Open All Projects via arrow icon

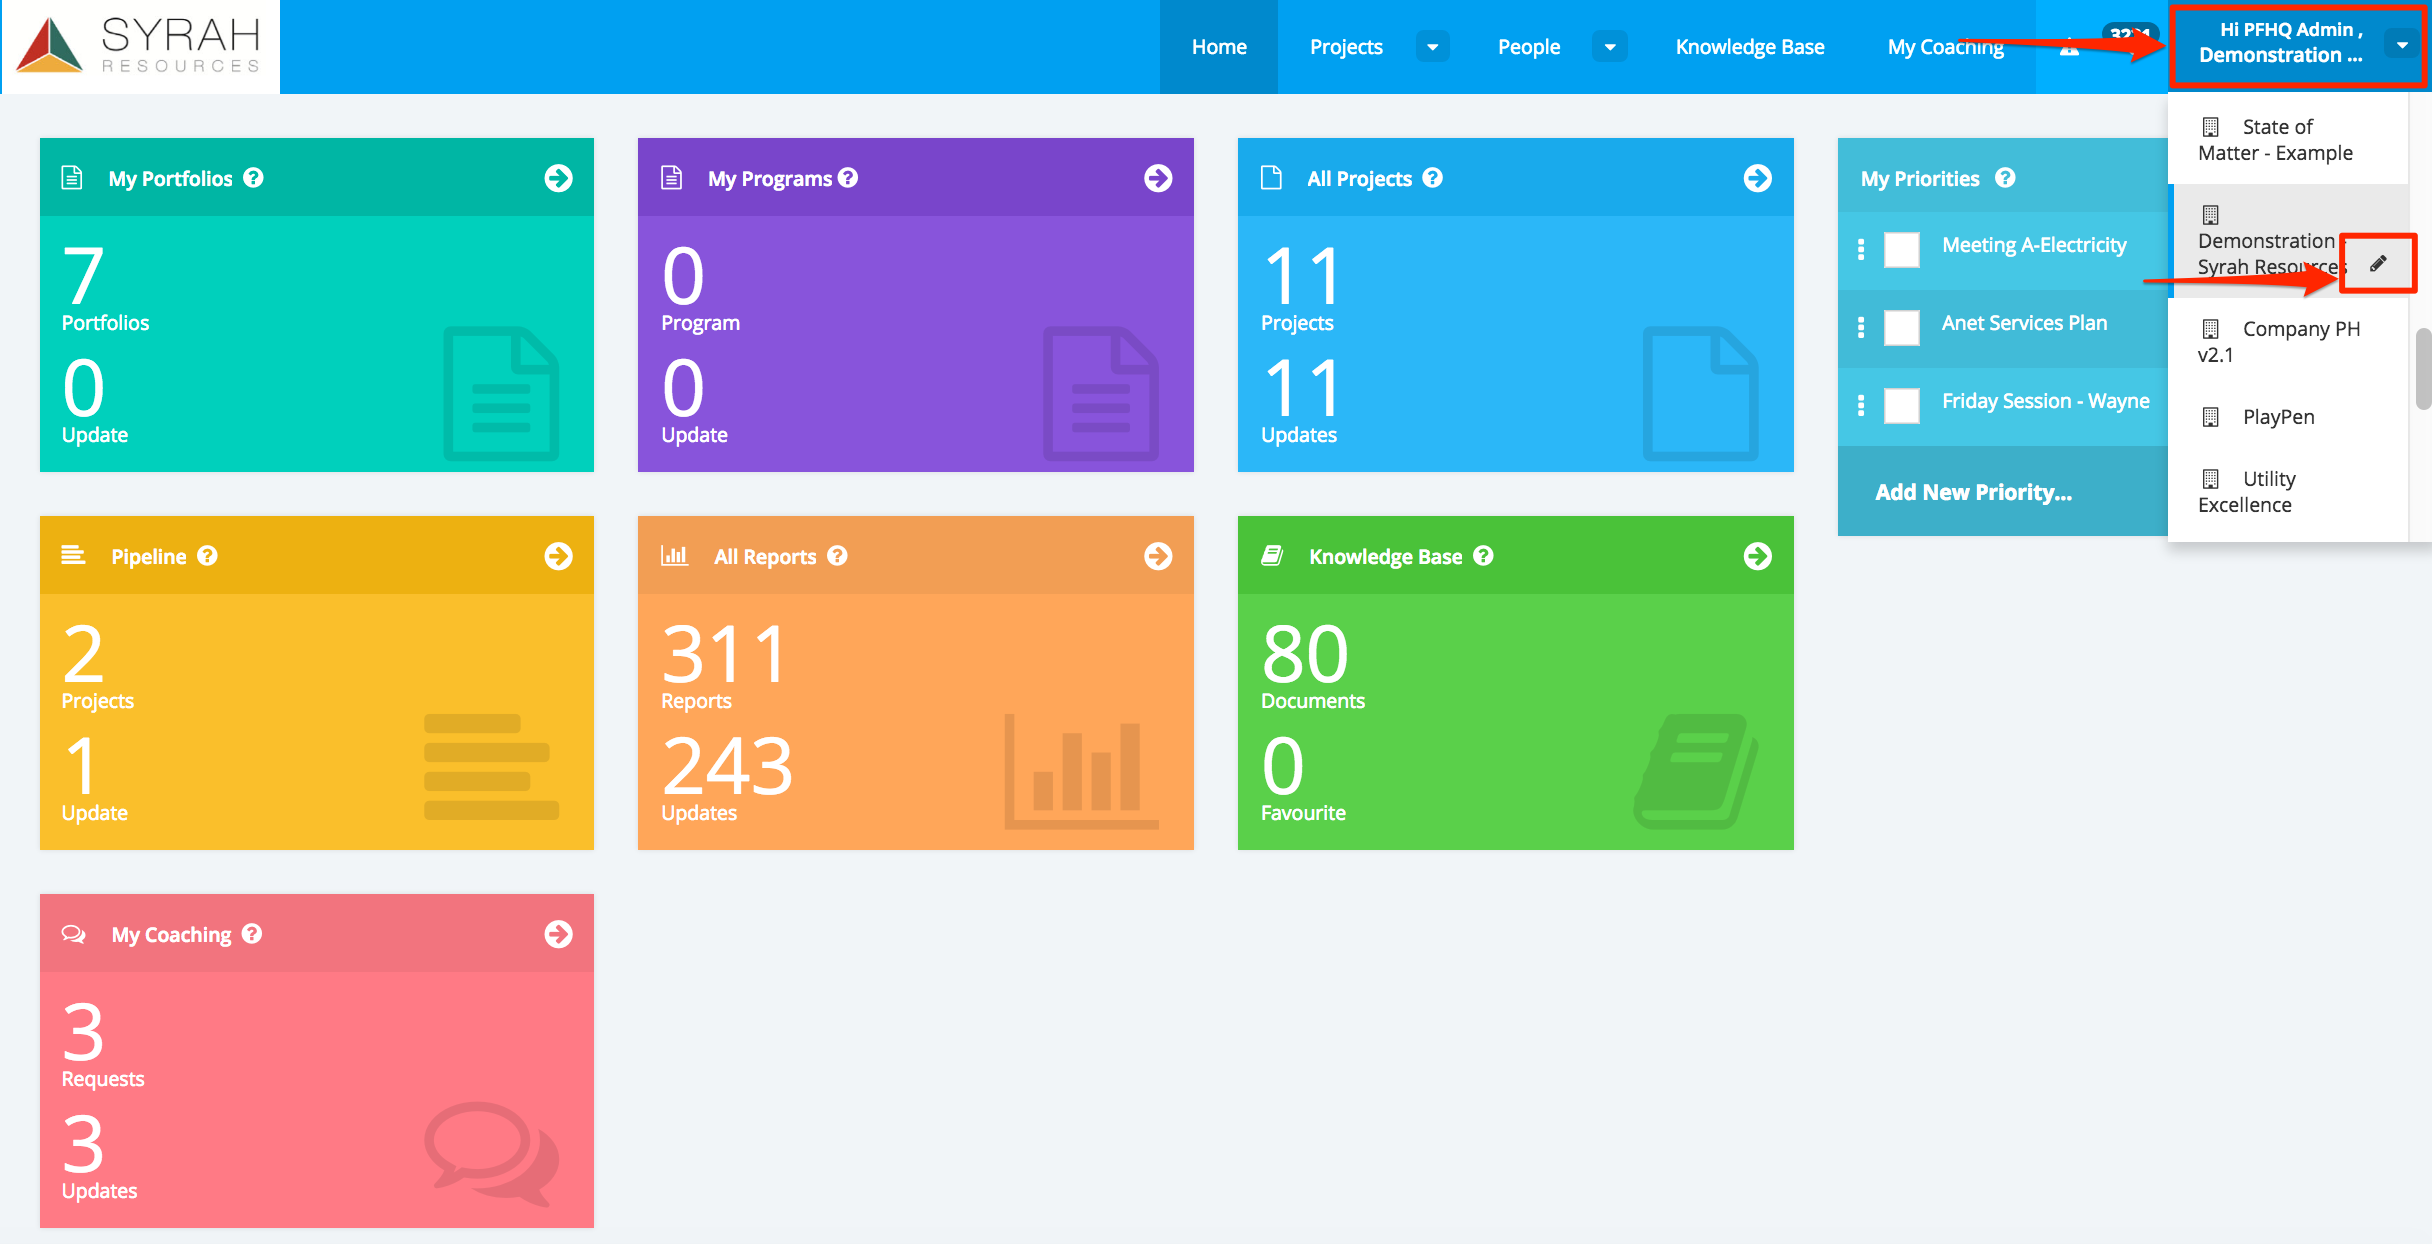(1757, 178)
